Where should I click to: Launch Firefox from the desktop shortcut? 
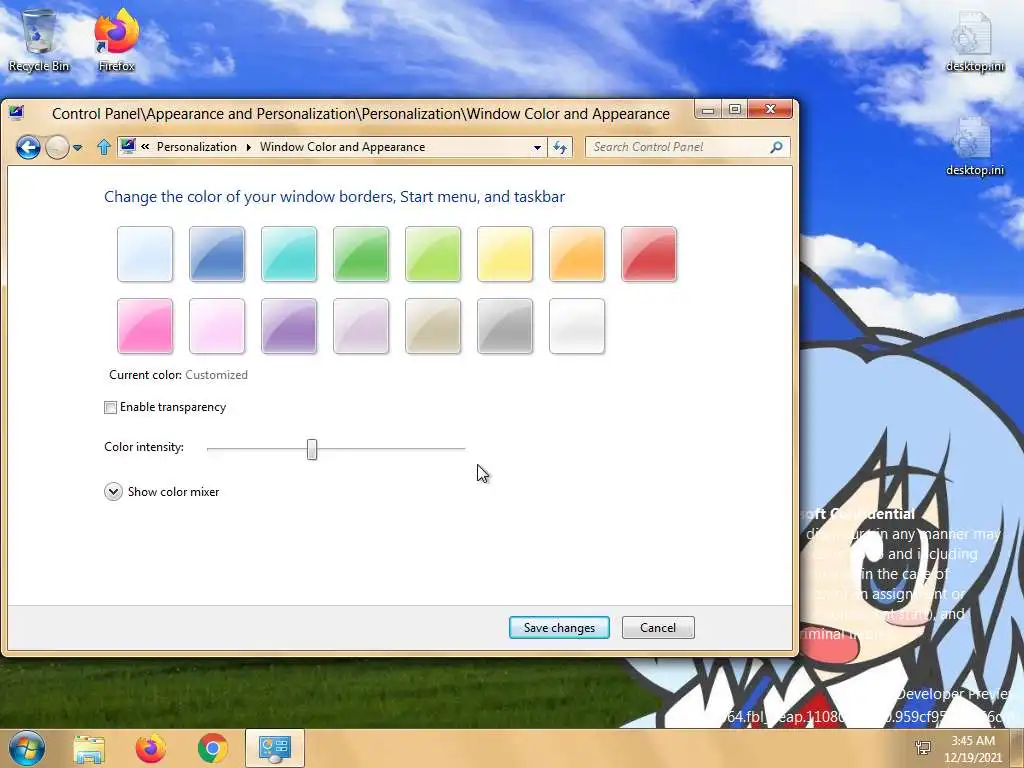tap(116, 40)
